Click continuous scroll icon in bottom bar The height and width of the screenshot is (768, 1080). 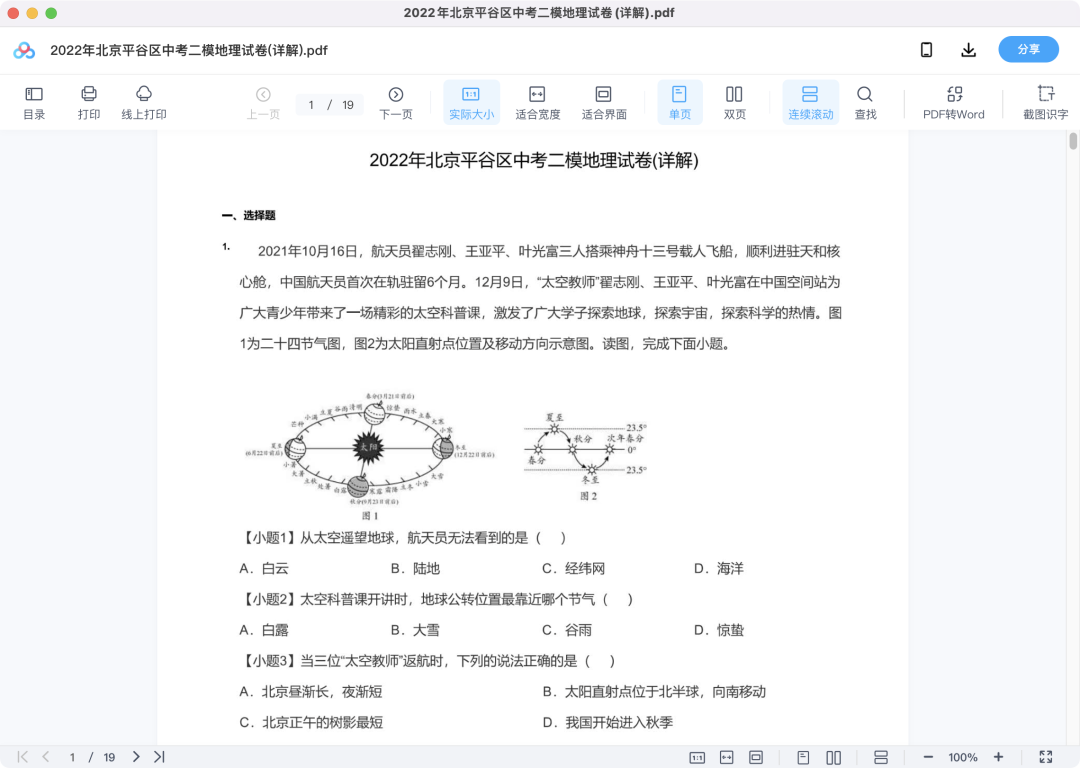(880, 758)
